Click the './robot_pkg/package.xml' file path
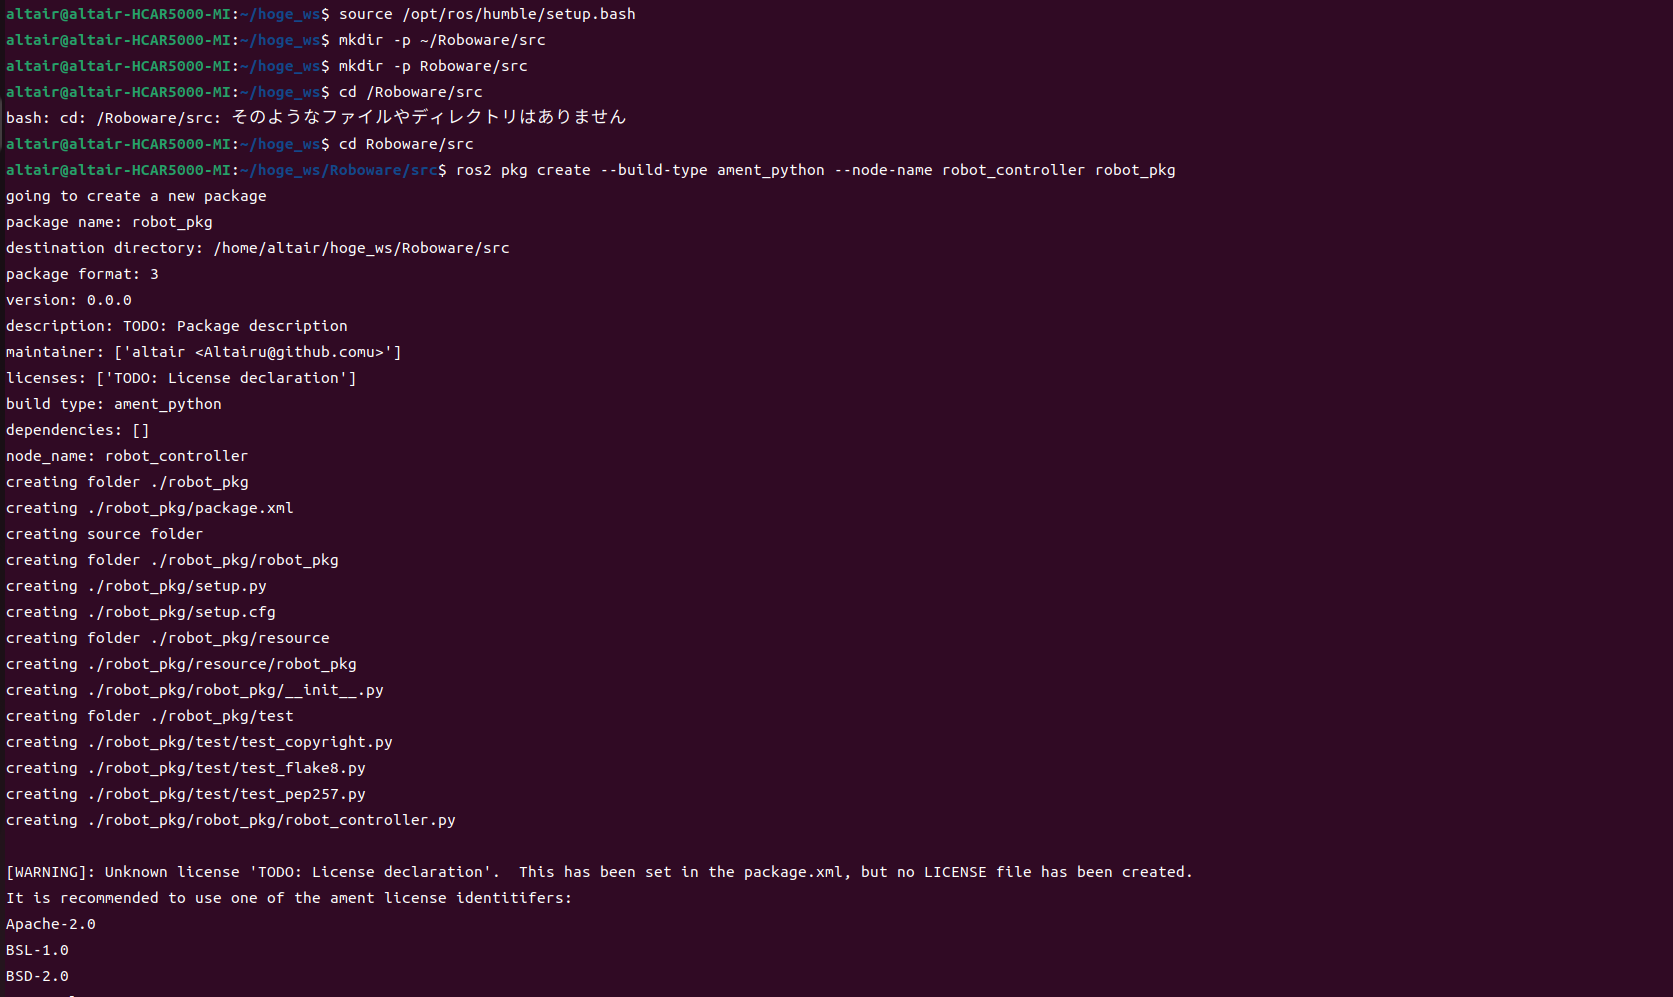1673x997 pixels. (x=190, y=508)
